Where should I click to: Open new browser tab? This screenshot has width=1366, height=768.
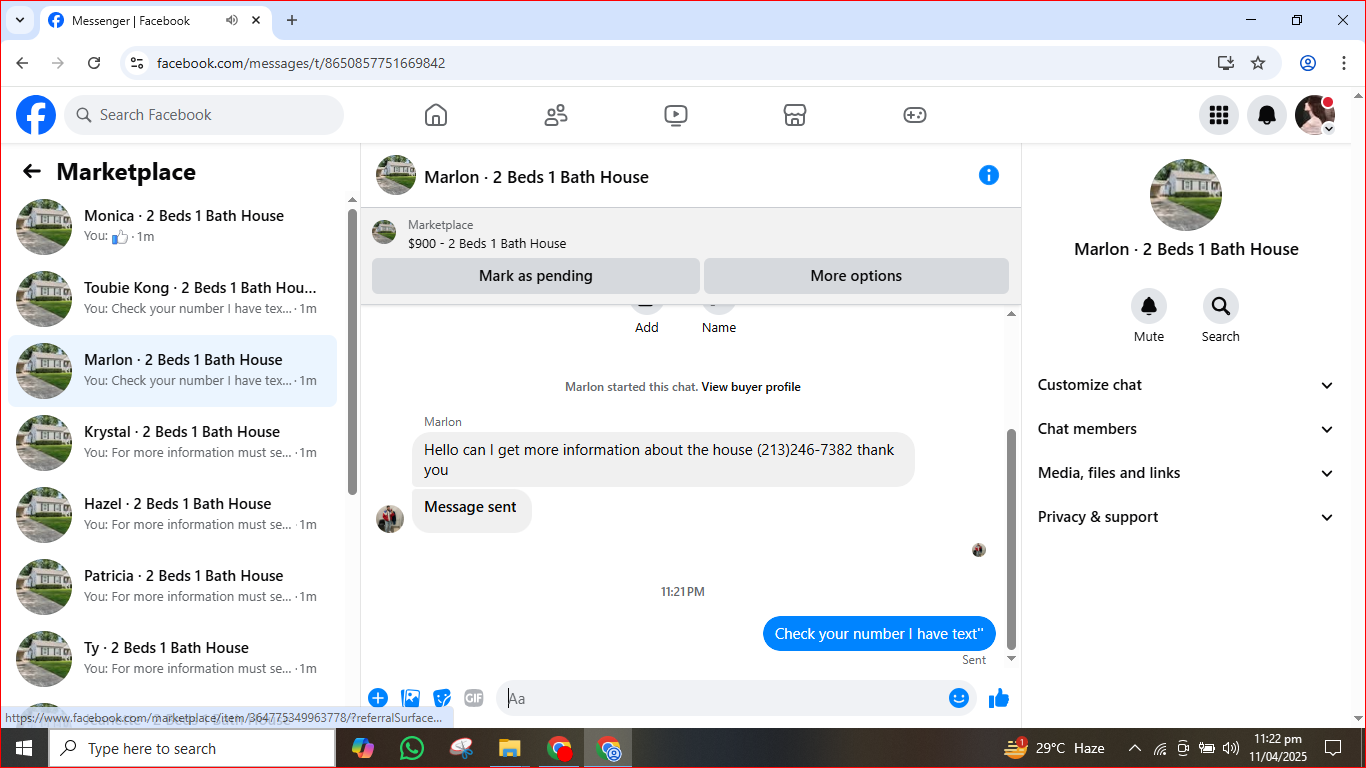coord(292,20)
